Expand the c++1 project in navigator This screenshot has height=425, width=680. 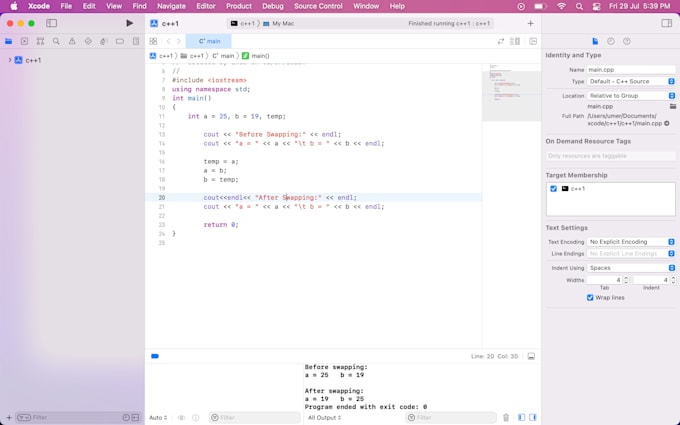pos(10,60)
